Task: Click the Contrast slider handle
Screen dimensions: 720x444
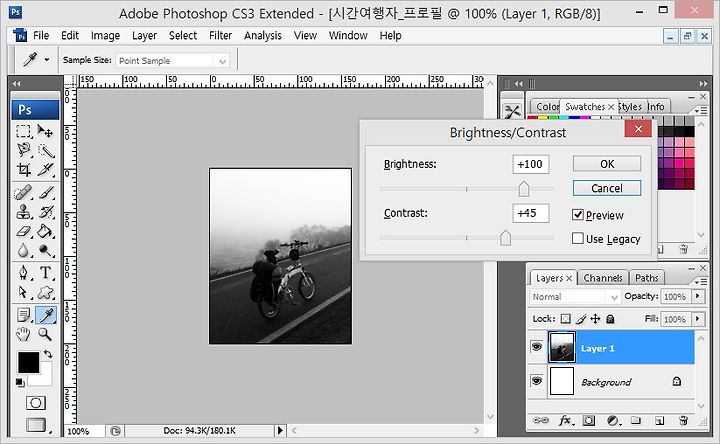Action: coord(506,238)
